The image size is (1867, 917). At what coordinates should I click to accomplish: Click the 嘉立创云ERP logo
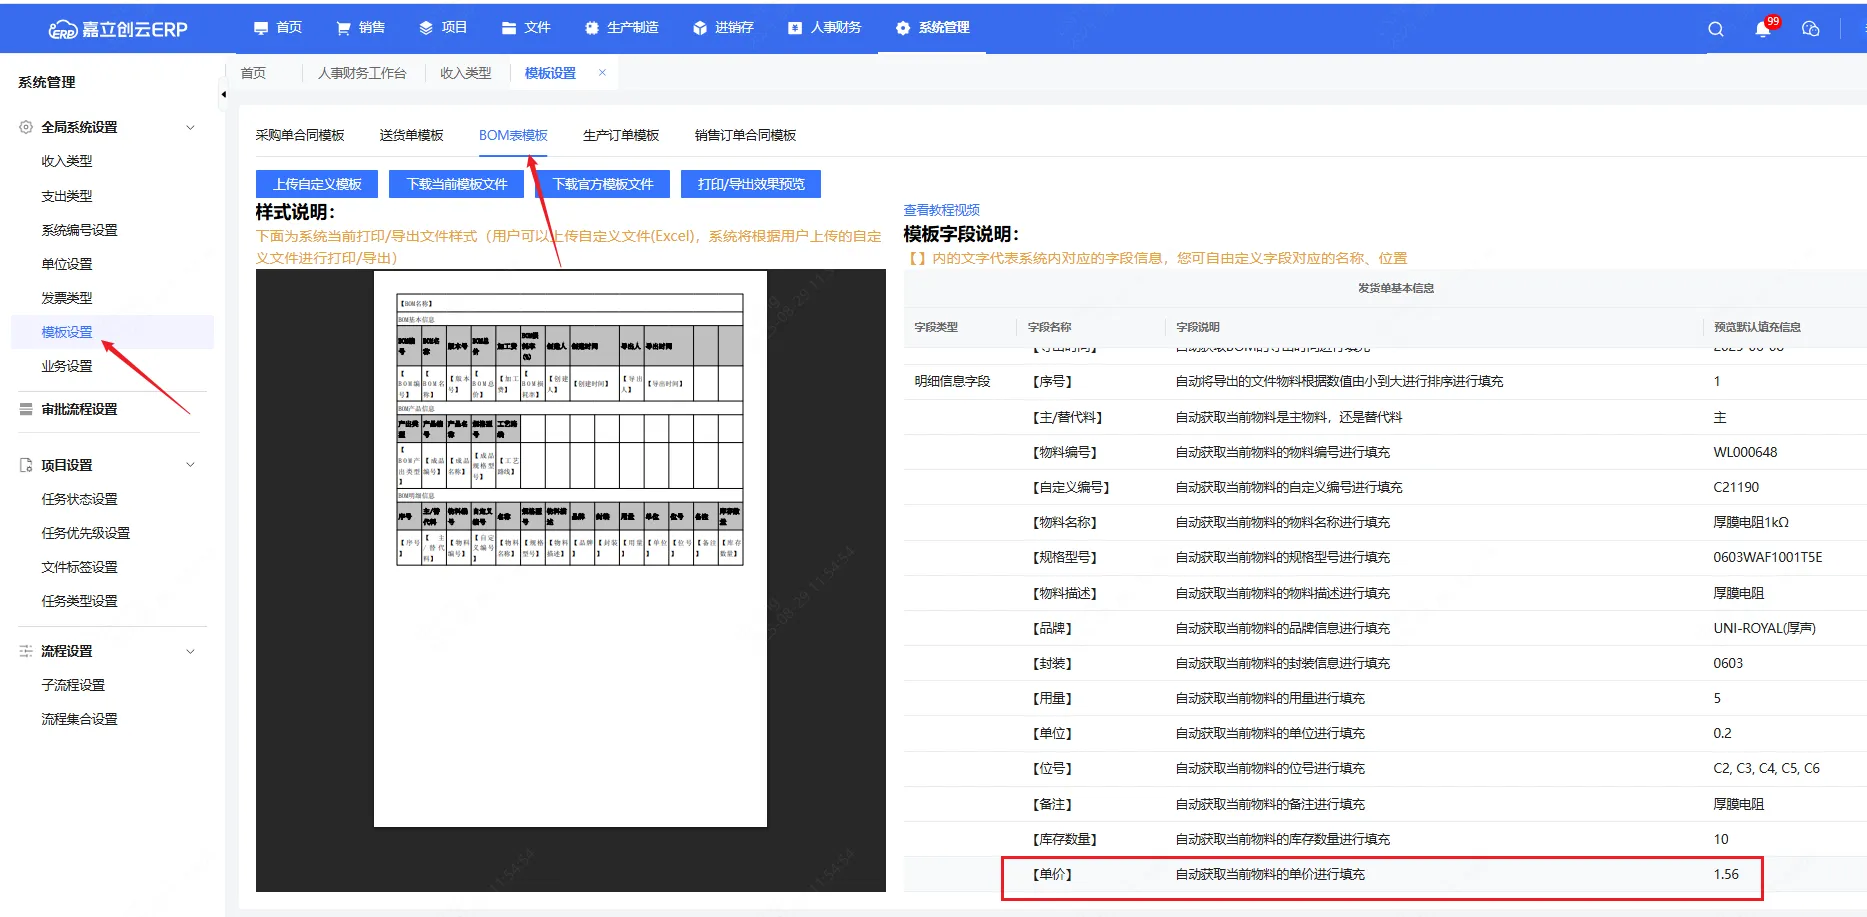tap(118, 29)
